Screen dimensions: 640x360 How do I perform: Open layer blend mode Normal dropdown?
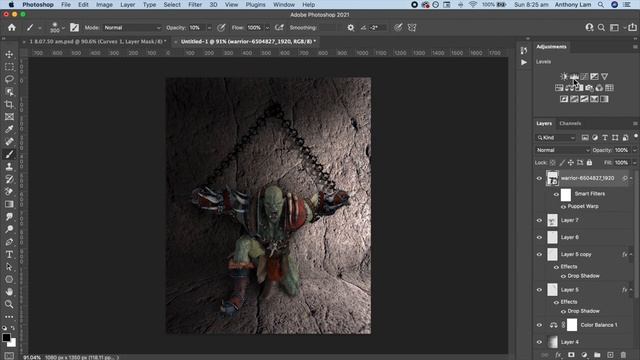[562, 150]
